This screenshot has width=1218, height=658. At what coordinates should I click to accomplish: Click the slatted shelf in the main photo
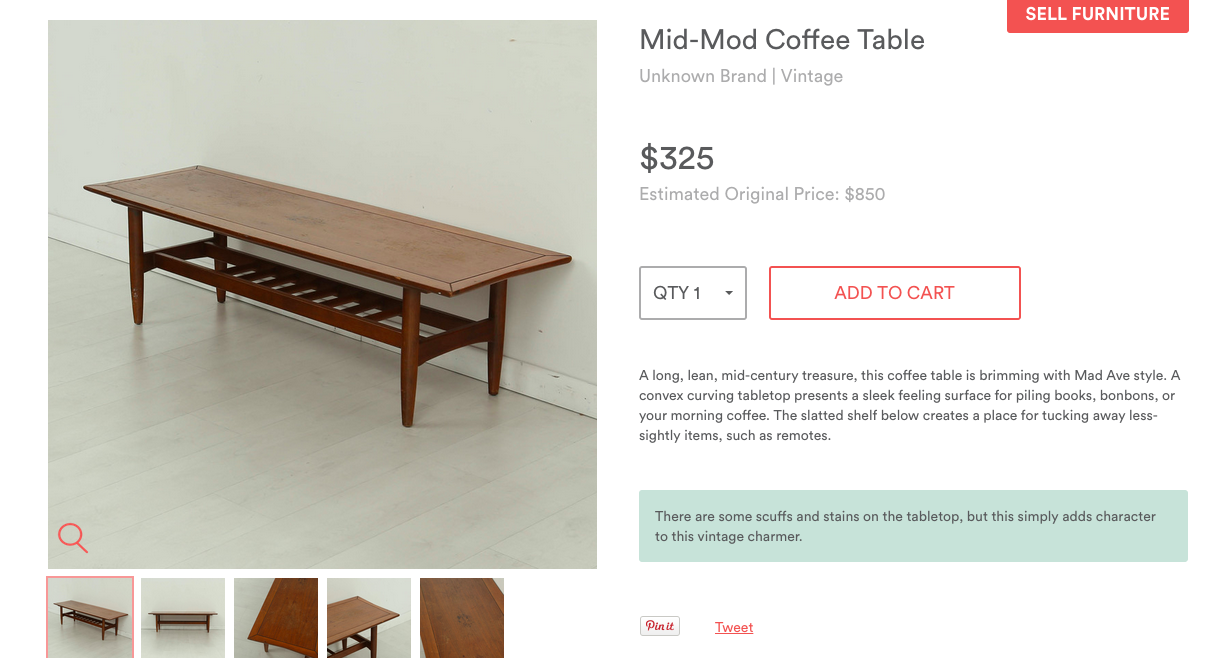(300, 290)
